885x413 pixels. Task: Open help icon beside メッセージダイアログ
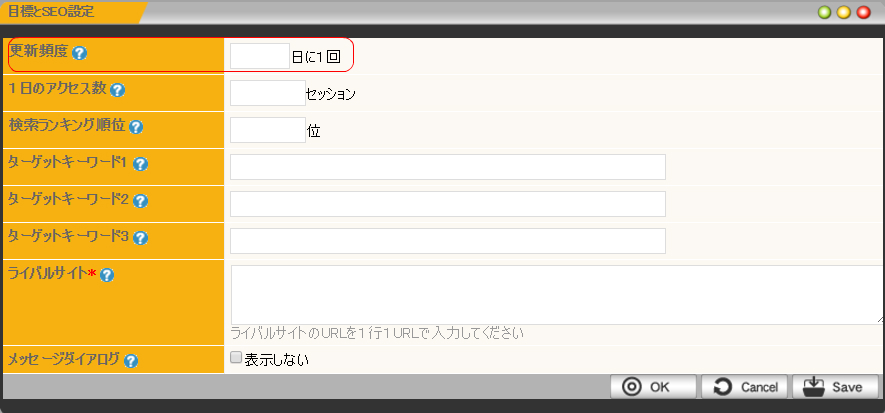click(131, 361)
